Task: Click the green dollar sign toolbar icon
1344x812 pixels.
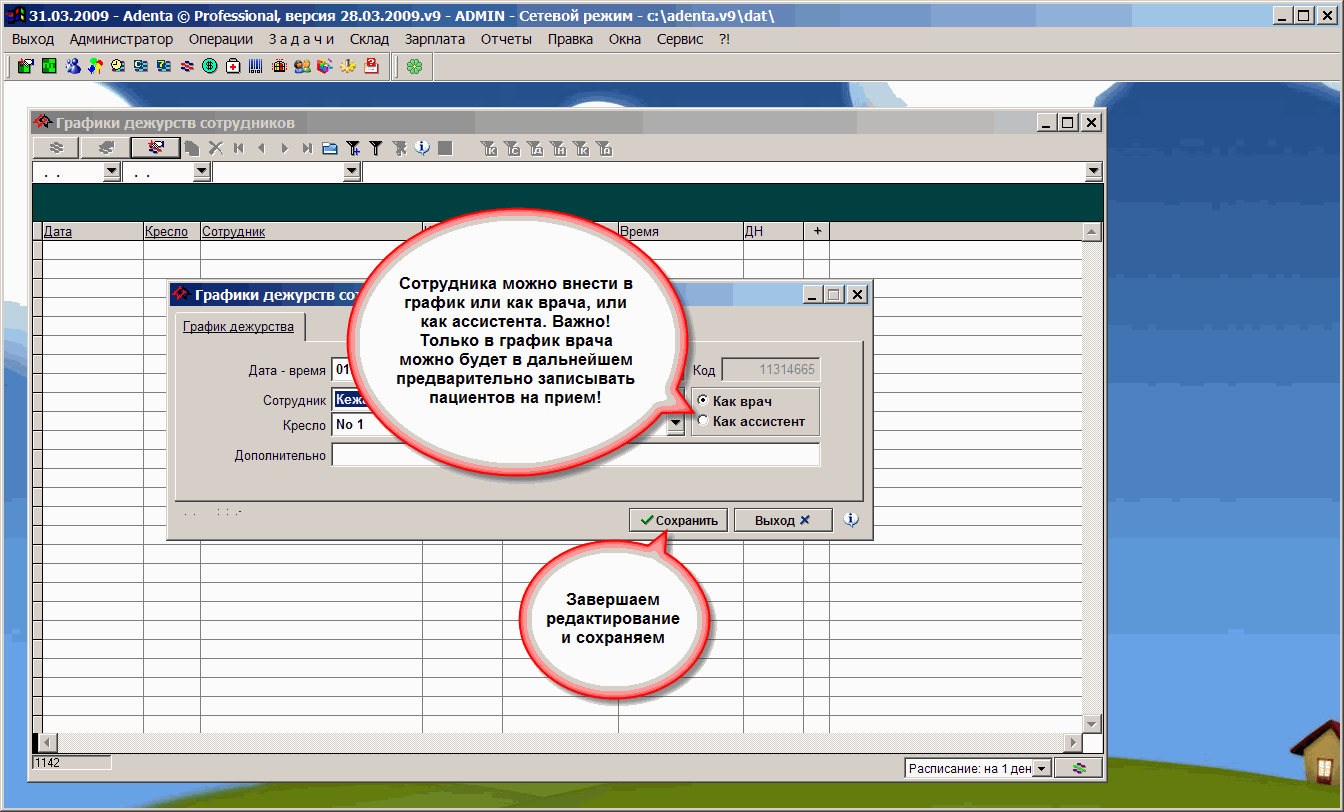Action: 210,67
